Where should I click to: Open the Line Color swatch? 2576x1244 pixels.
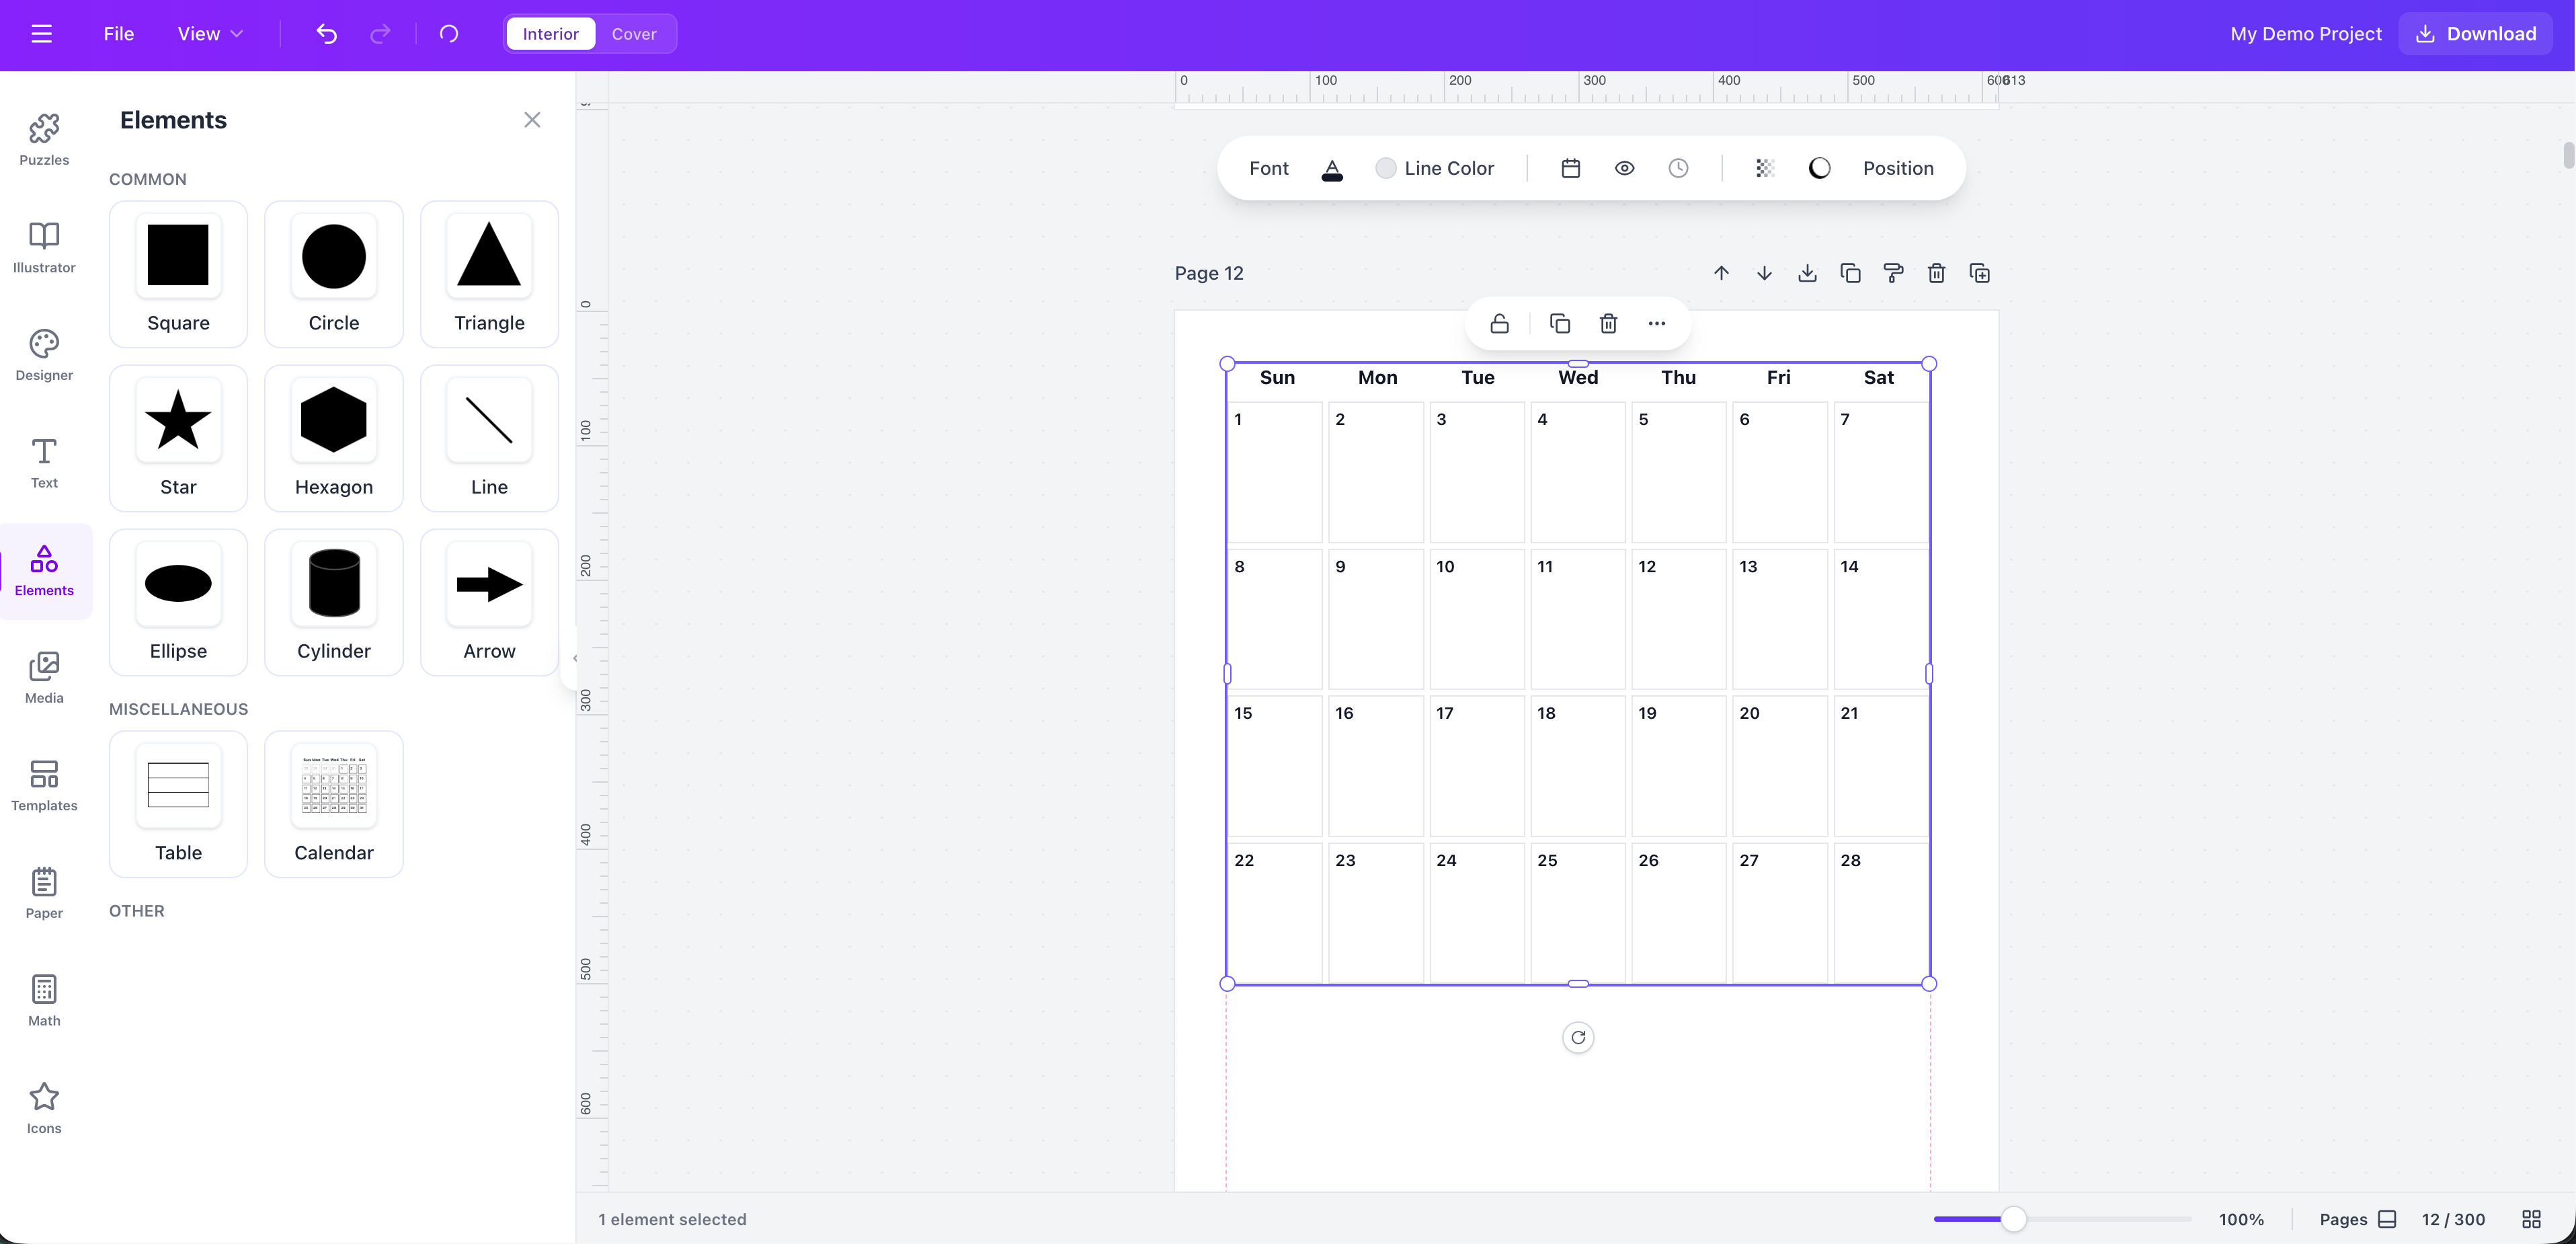coord(1386,168)
